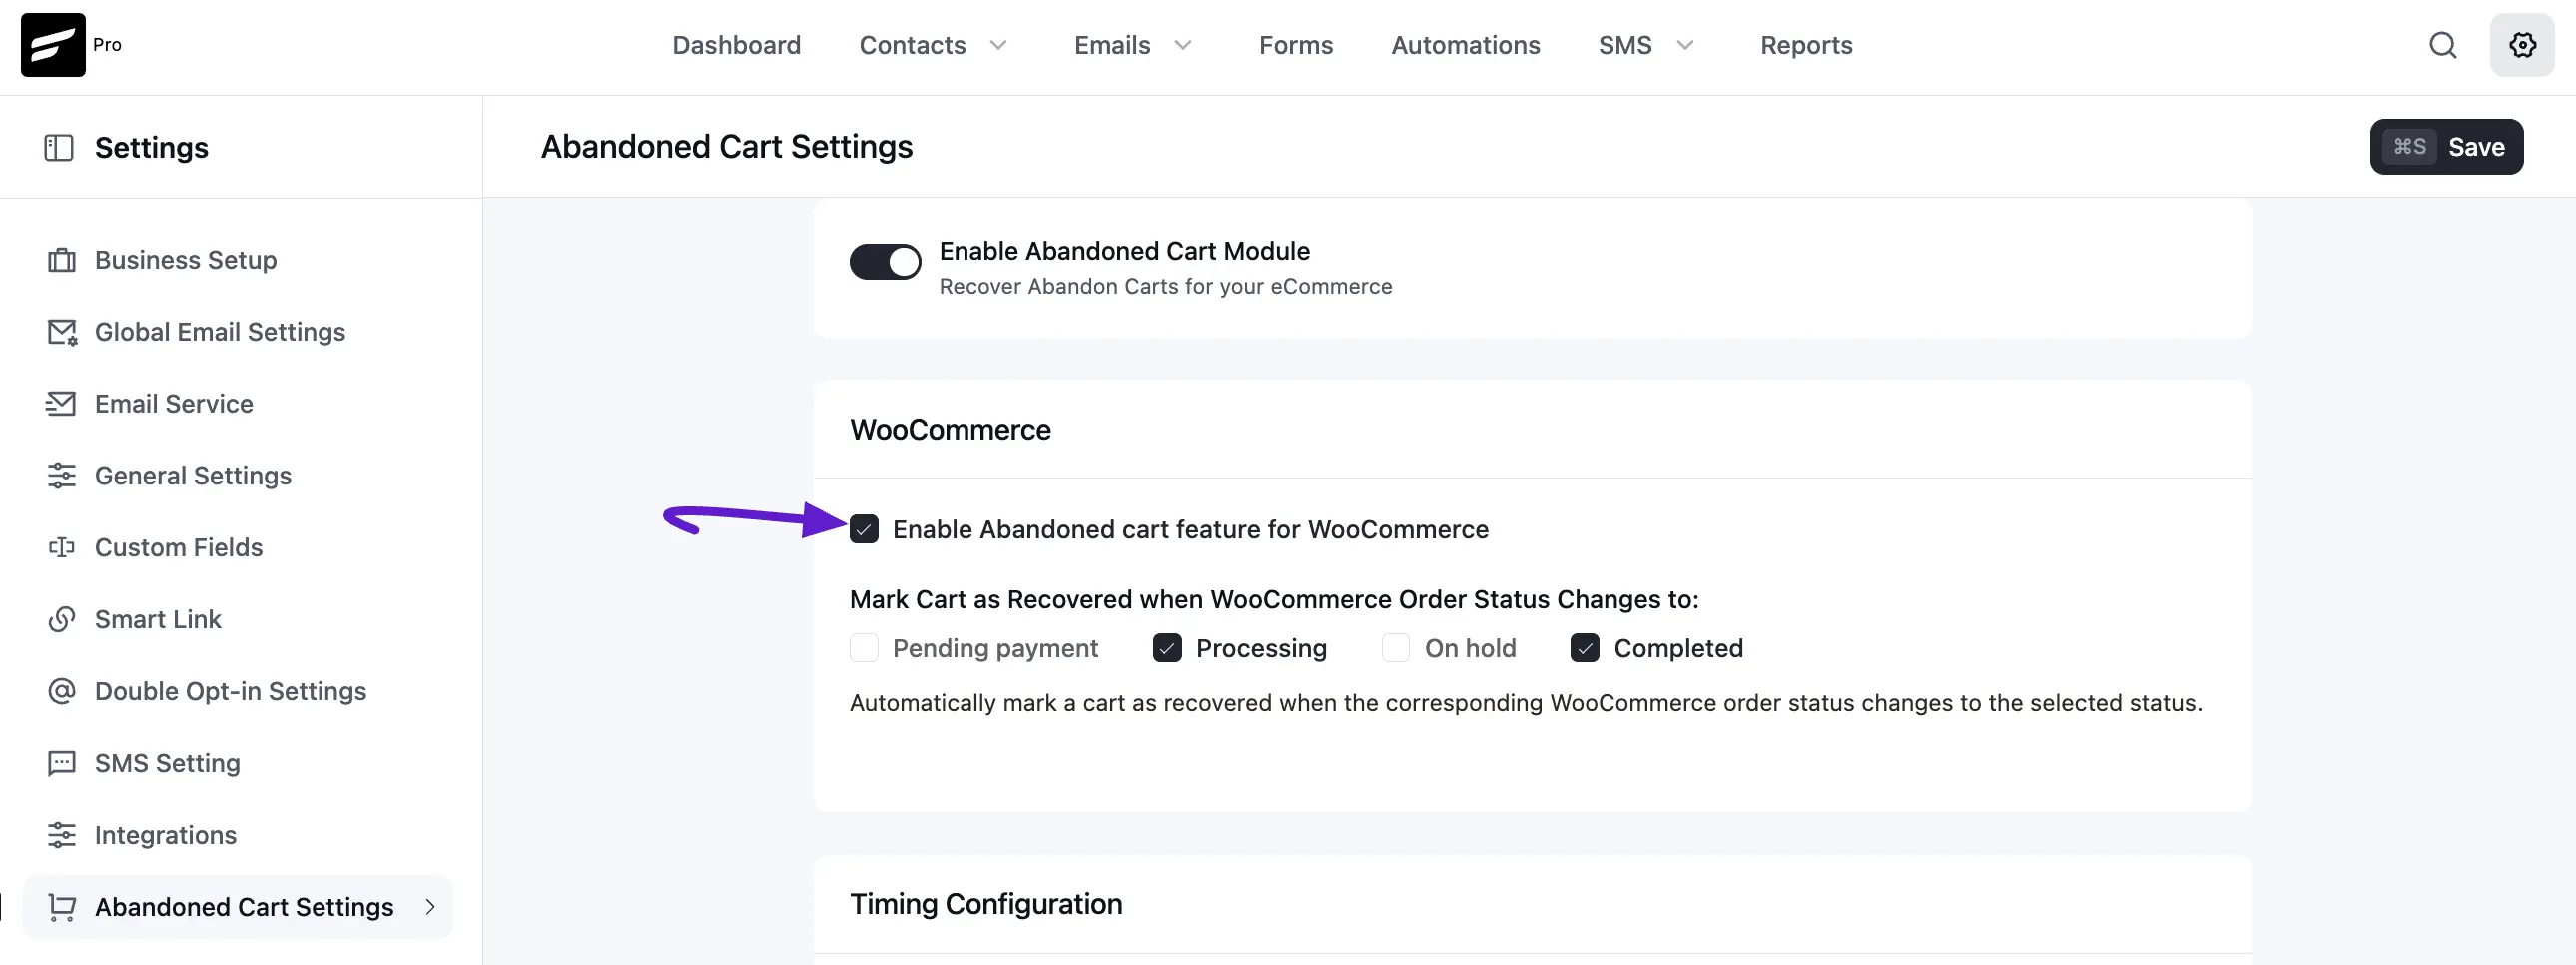Open Business Setup settings
Viewport: 2576px width, 965px height.
click(x=186, y=260)
